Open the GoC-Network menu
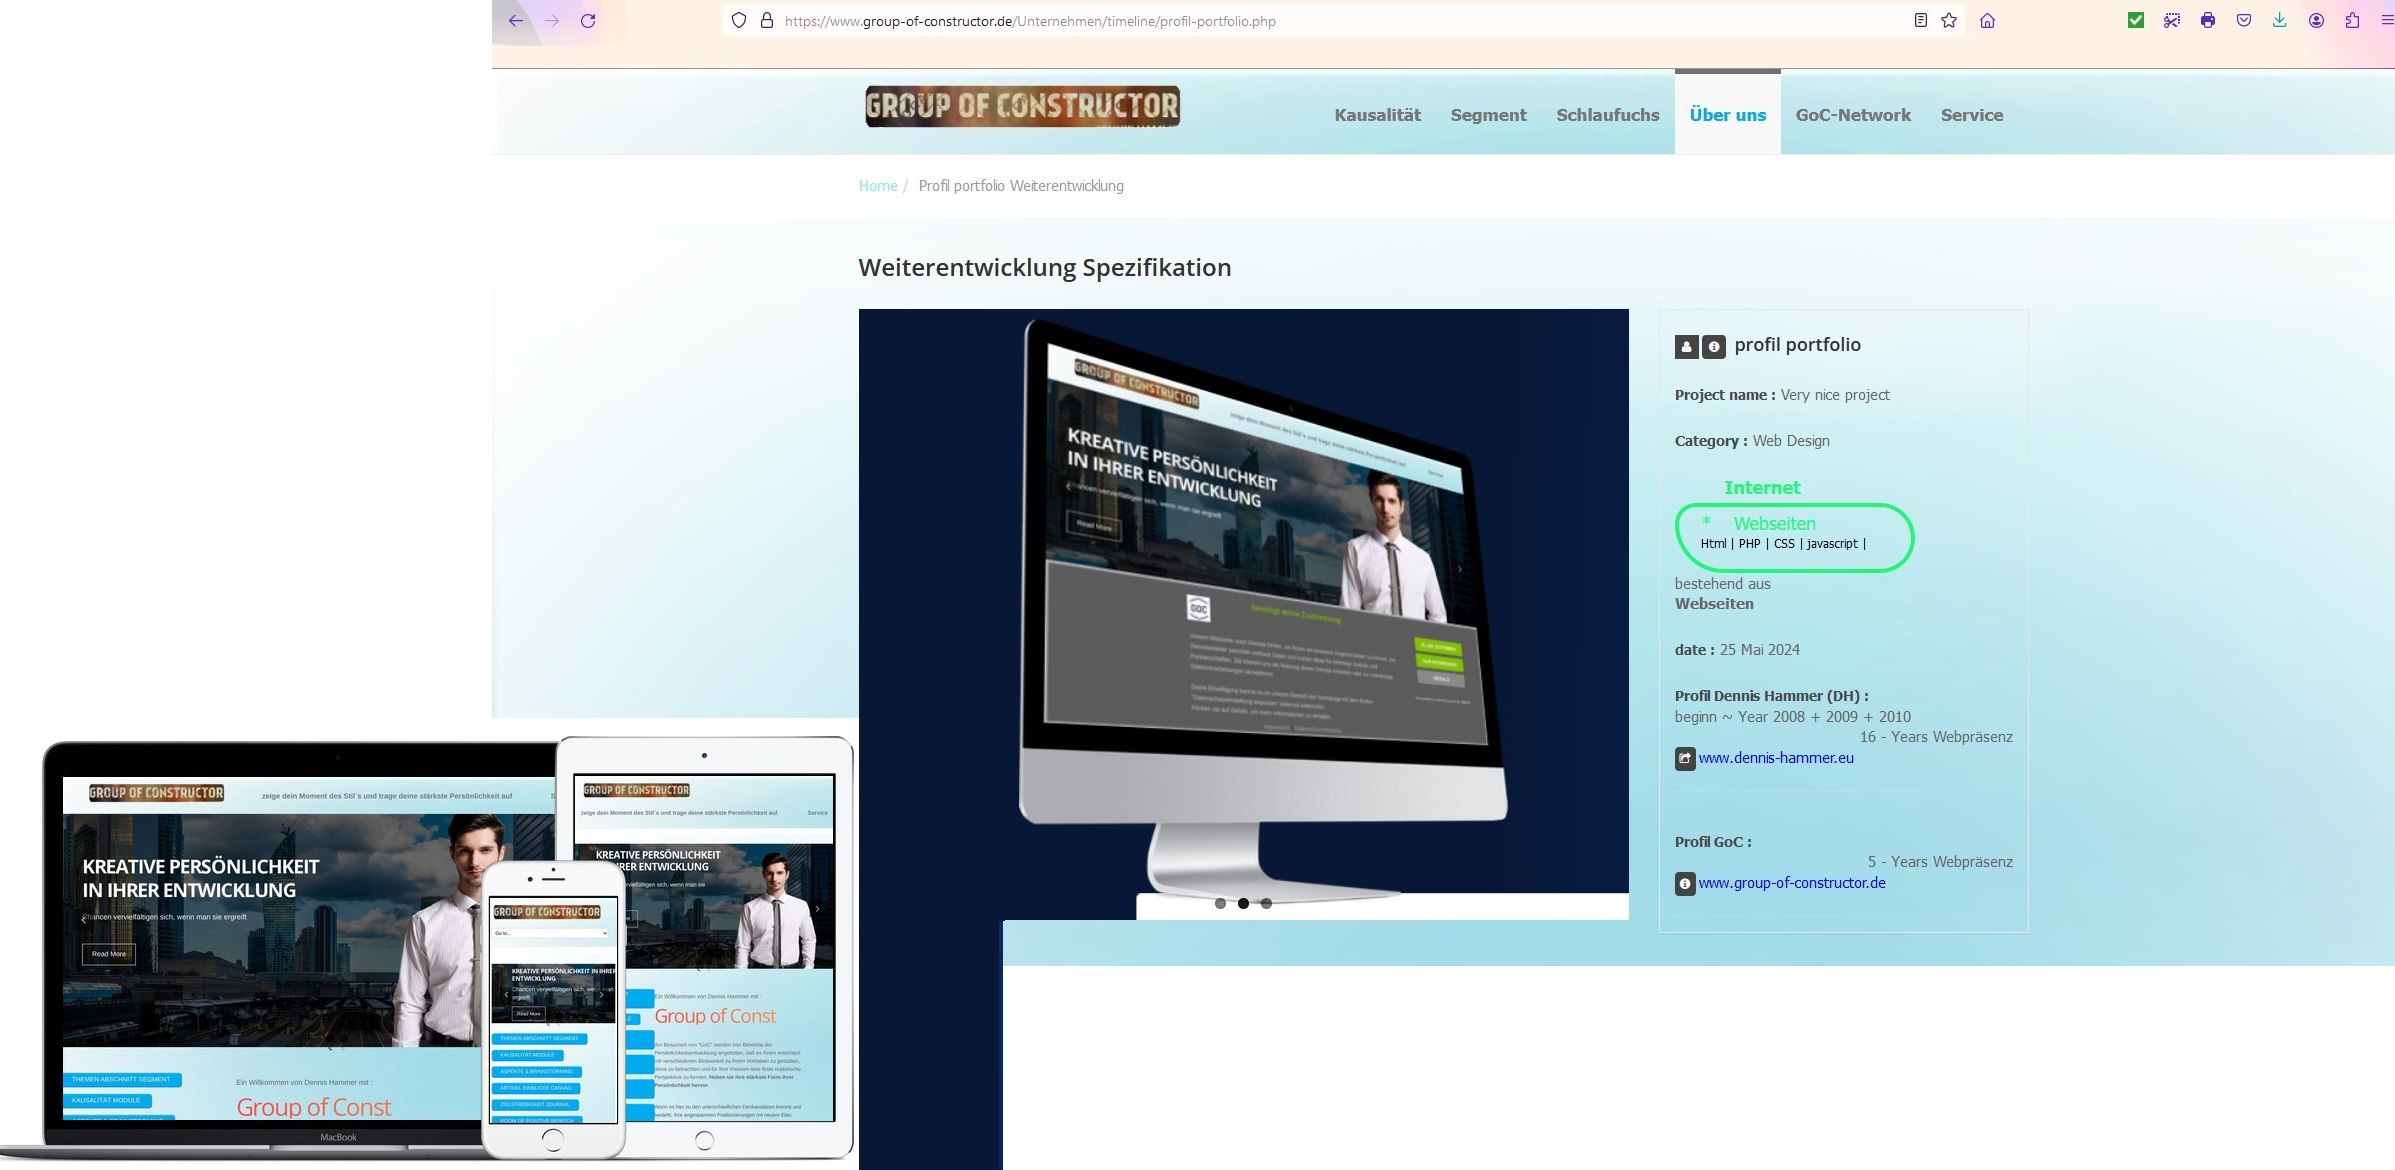 1852,115
